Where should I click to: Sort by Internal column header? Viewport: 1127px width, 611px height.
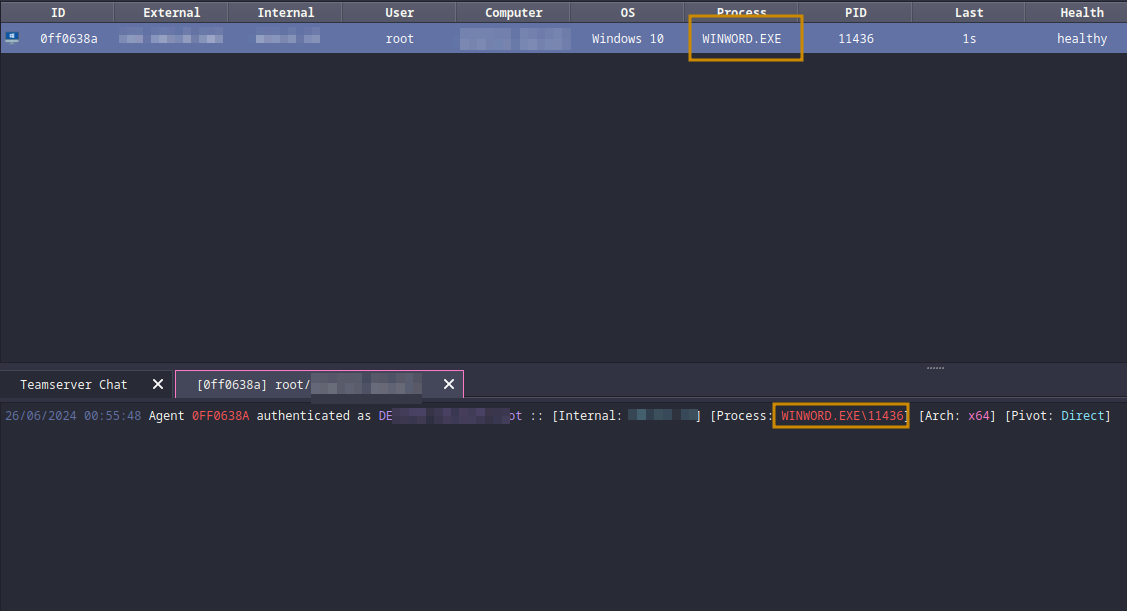coord(285,13)
